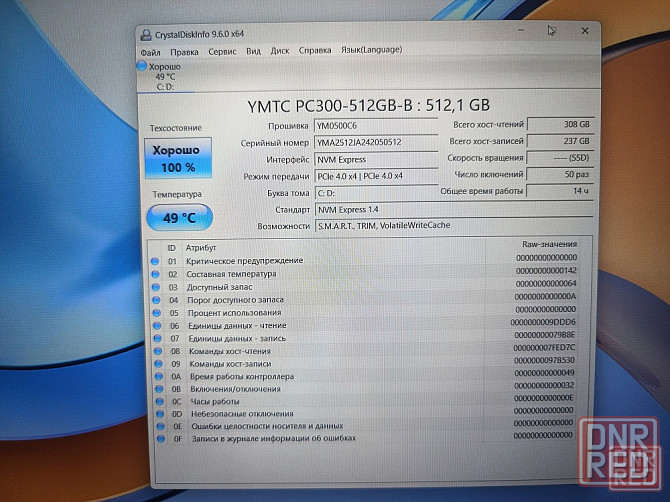Select the C: D: disk tab status icon
The width and height of the screenshot is (670, 502).
[141, 66]
